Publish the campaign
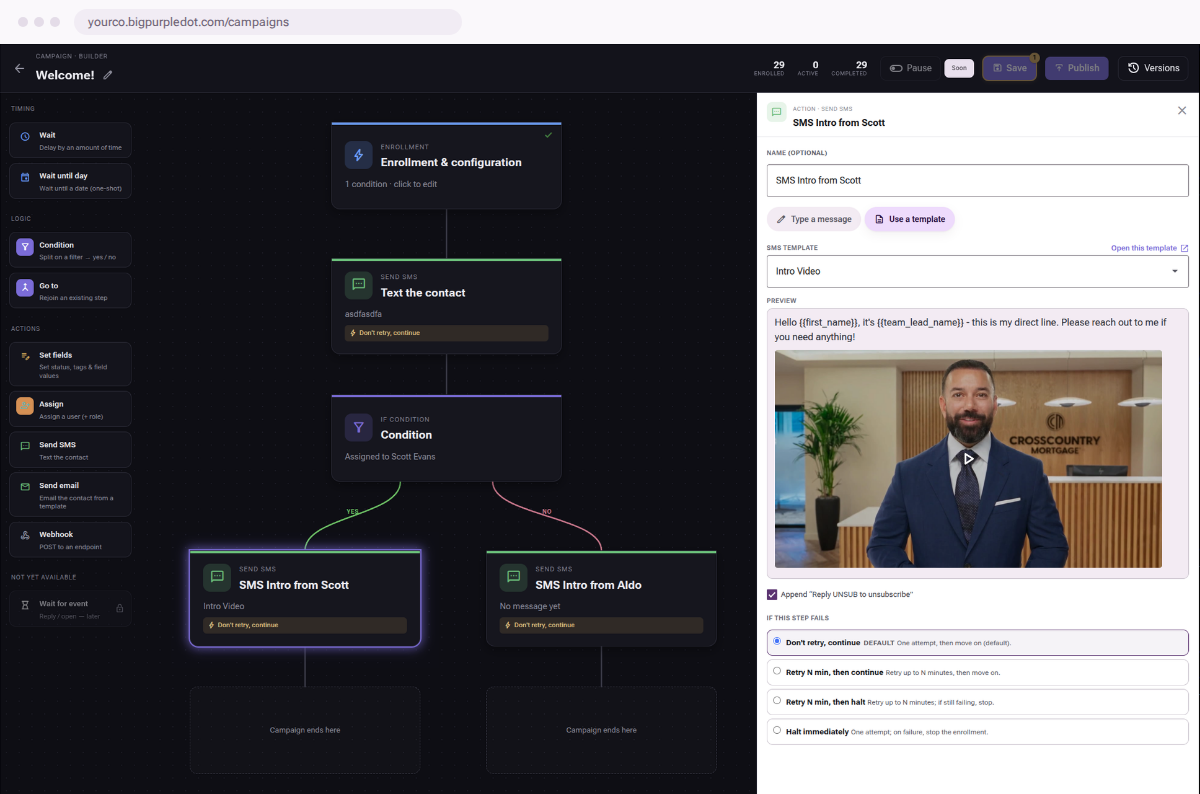The height and width of the screenshot is (794, 1200). [x=1076, y=68]
